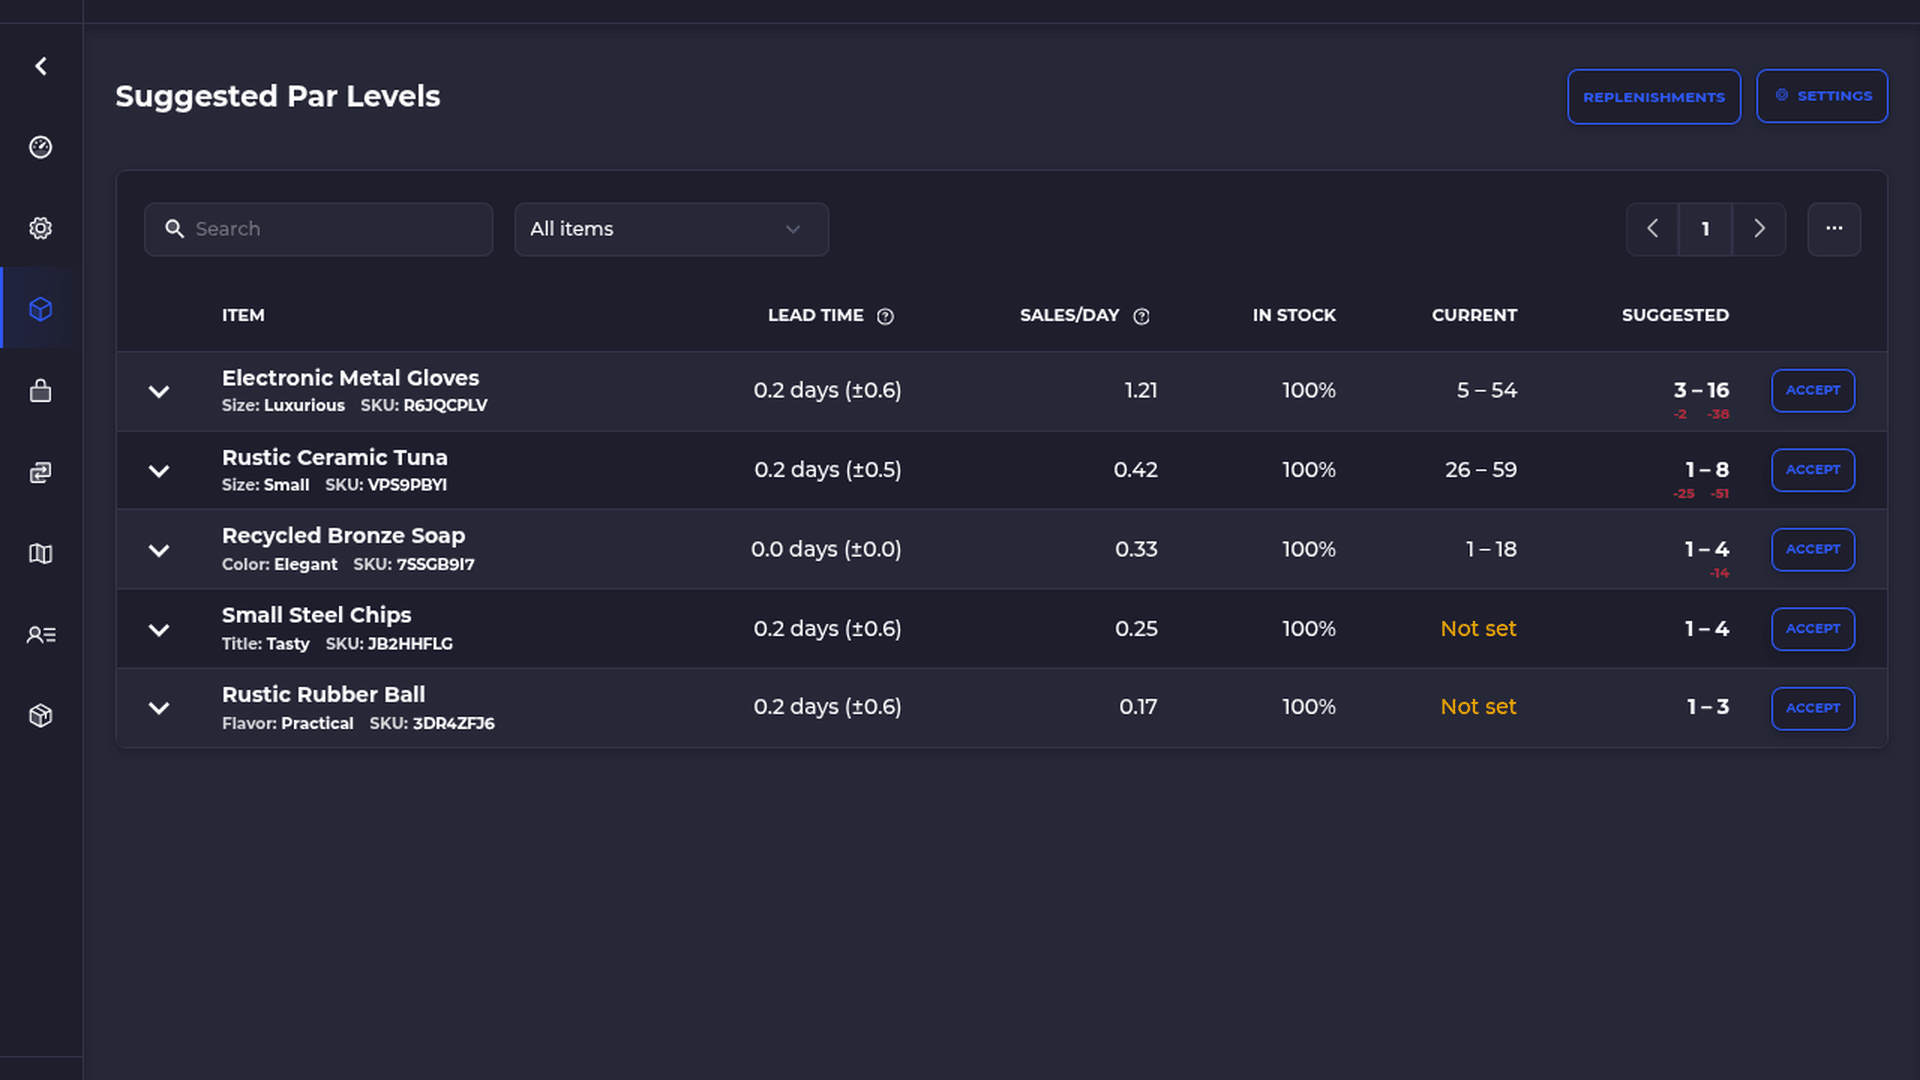Click Small Steel Chips item name
The image size is (1920, 1080).
click(316, 615)
